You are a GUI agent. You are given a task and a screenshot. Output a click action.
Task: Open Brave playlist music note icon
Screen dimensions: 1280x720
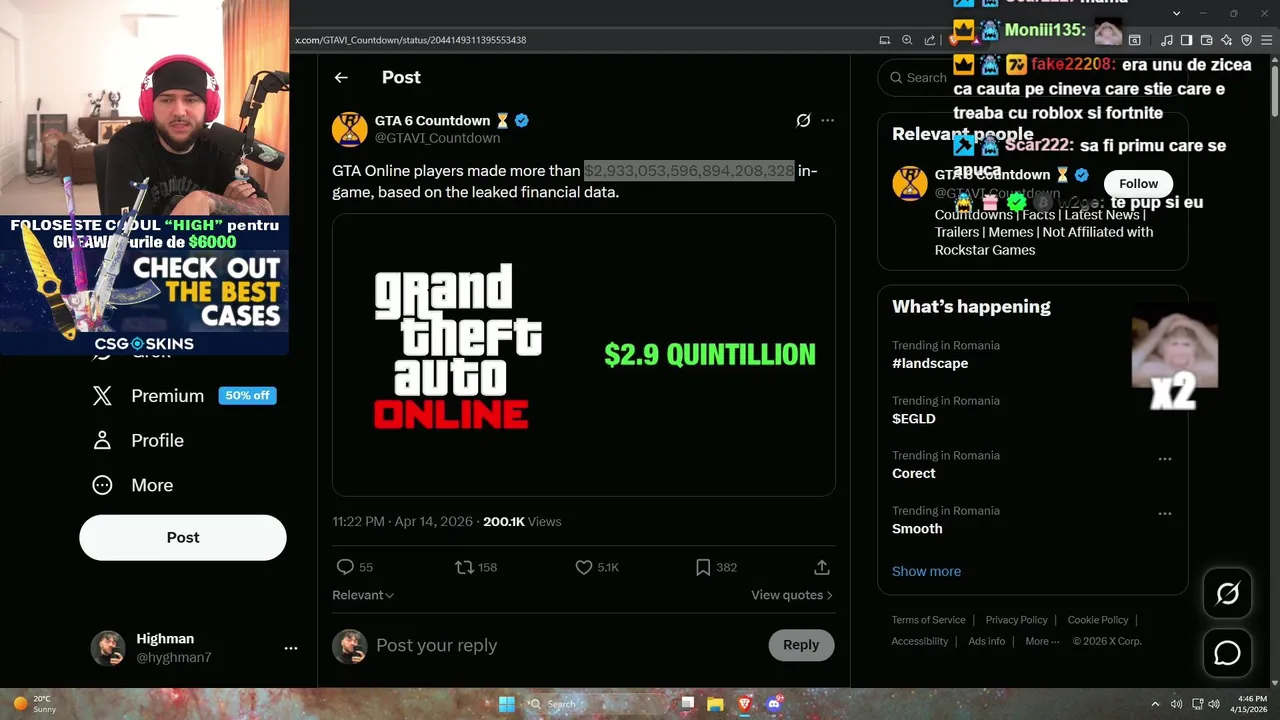1167,40
